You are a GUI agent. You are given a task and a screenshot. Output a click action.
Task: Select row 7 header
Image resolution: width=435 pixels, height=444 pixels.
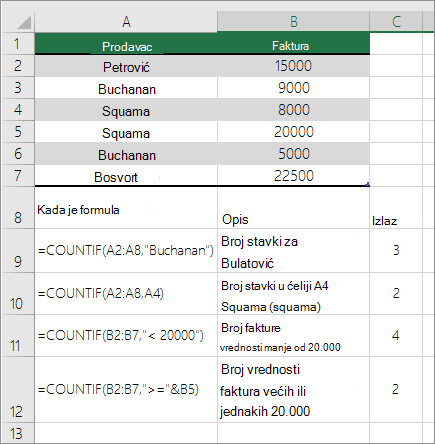click(18, 176)
